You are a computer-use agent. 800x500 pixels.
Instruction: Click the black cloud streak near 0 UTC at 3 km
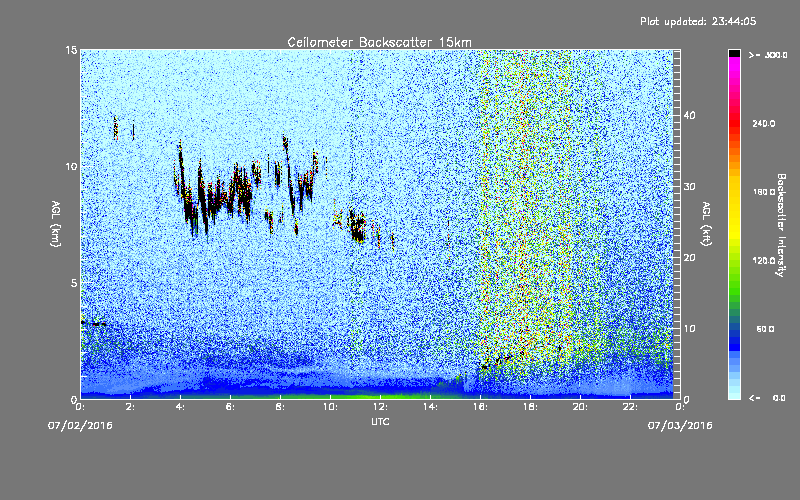[x=94, y=323]
